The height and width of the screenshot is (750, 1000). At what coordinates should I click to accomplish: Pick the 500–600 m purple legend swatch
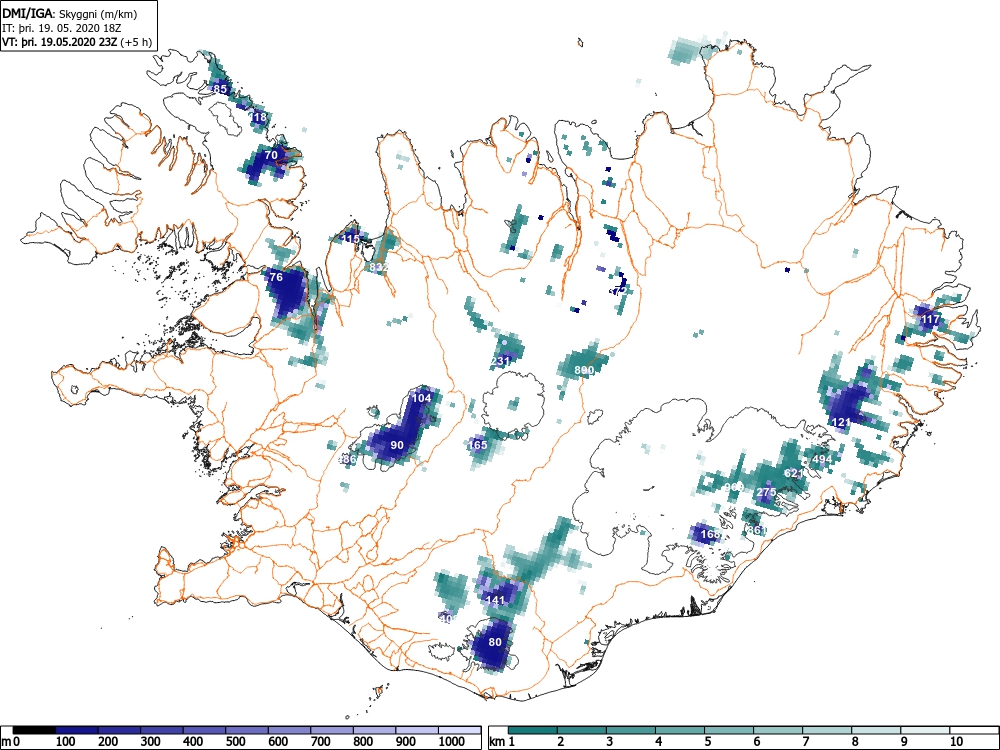(x=247, y=730)
